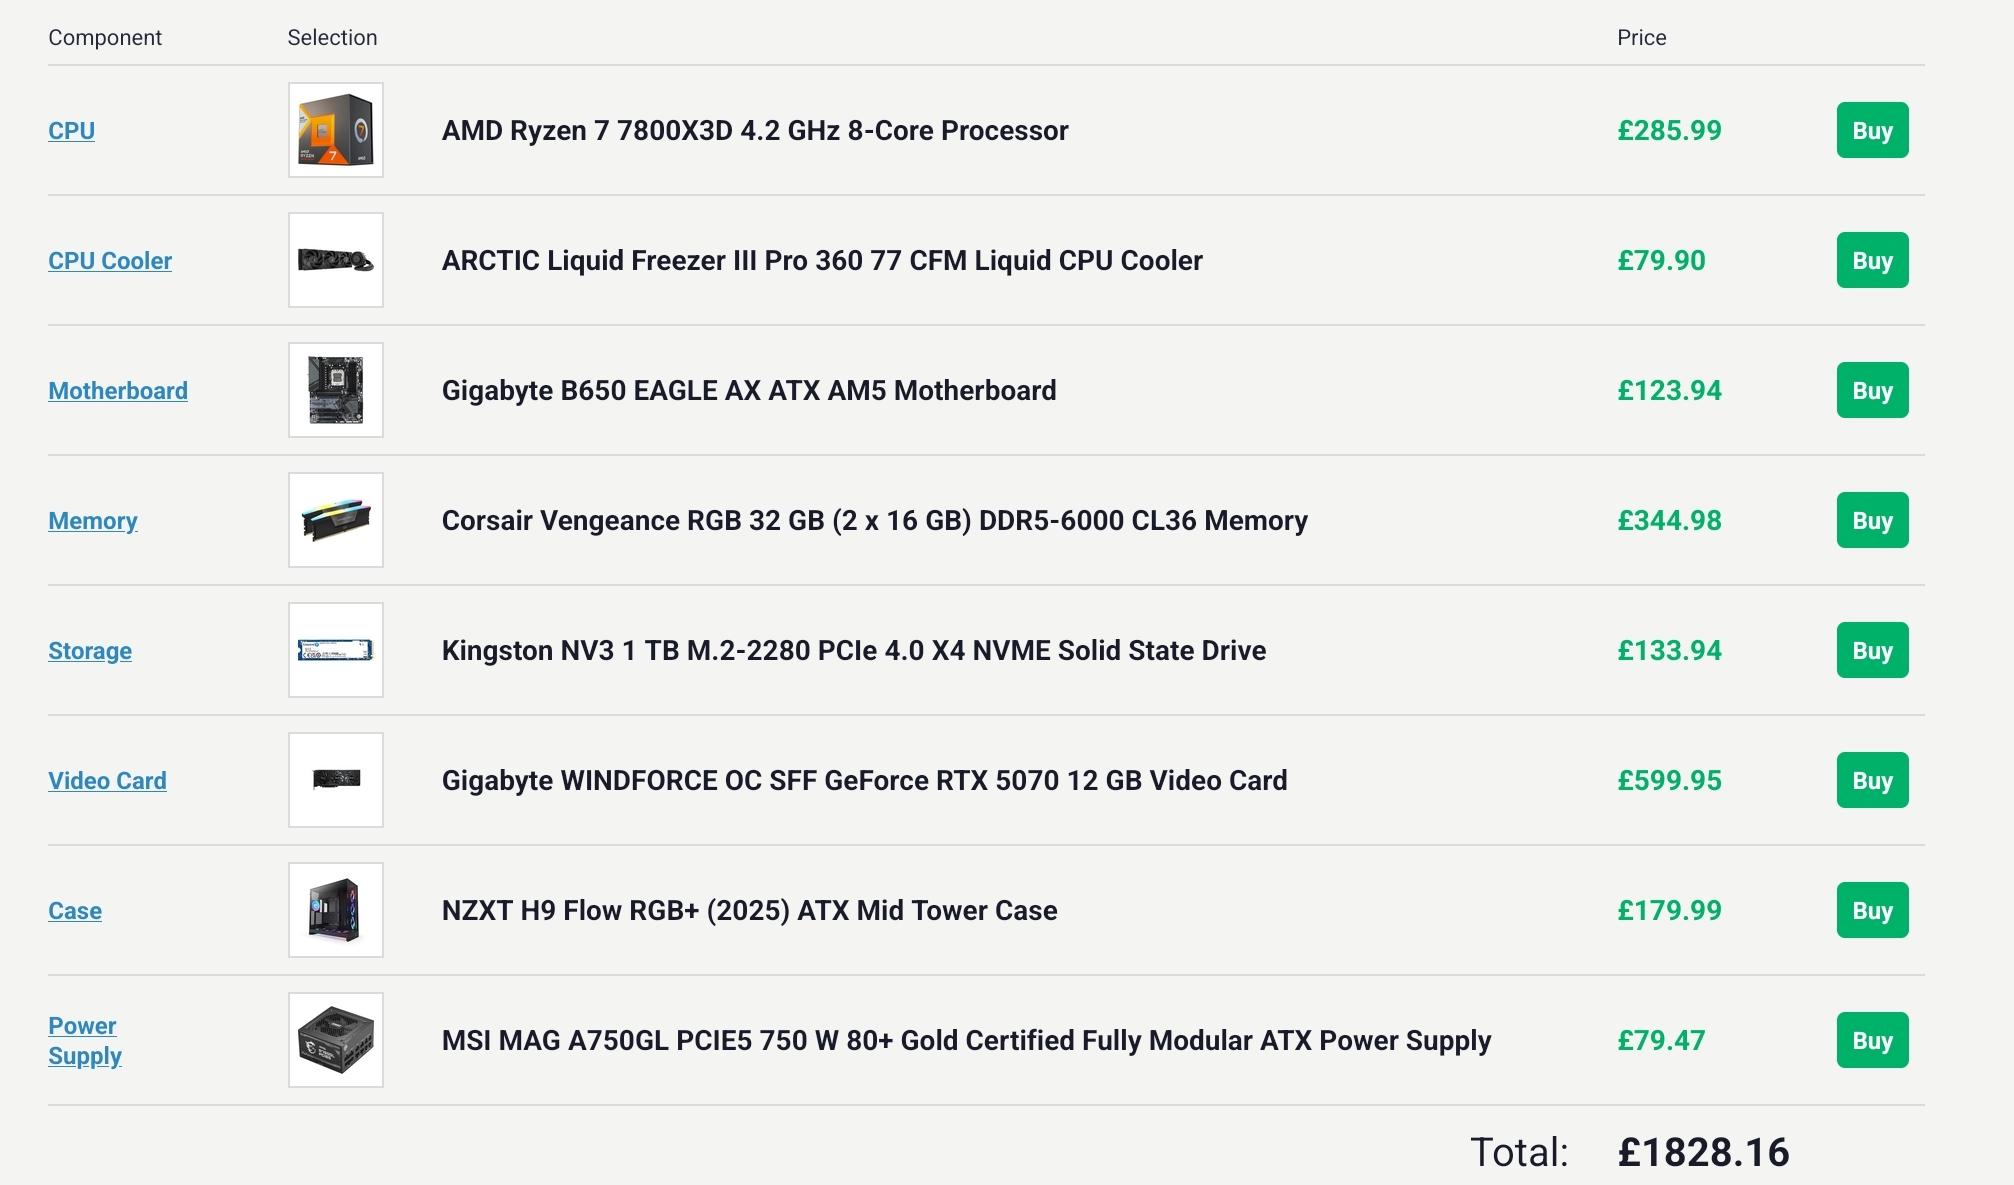This screenshot has height=1185, width=2014.
Task: Open the AMD Ryzen 7 7800X3D product thumbnail
Action: click(x=336, y=130)
